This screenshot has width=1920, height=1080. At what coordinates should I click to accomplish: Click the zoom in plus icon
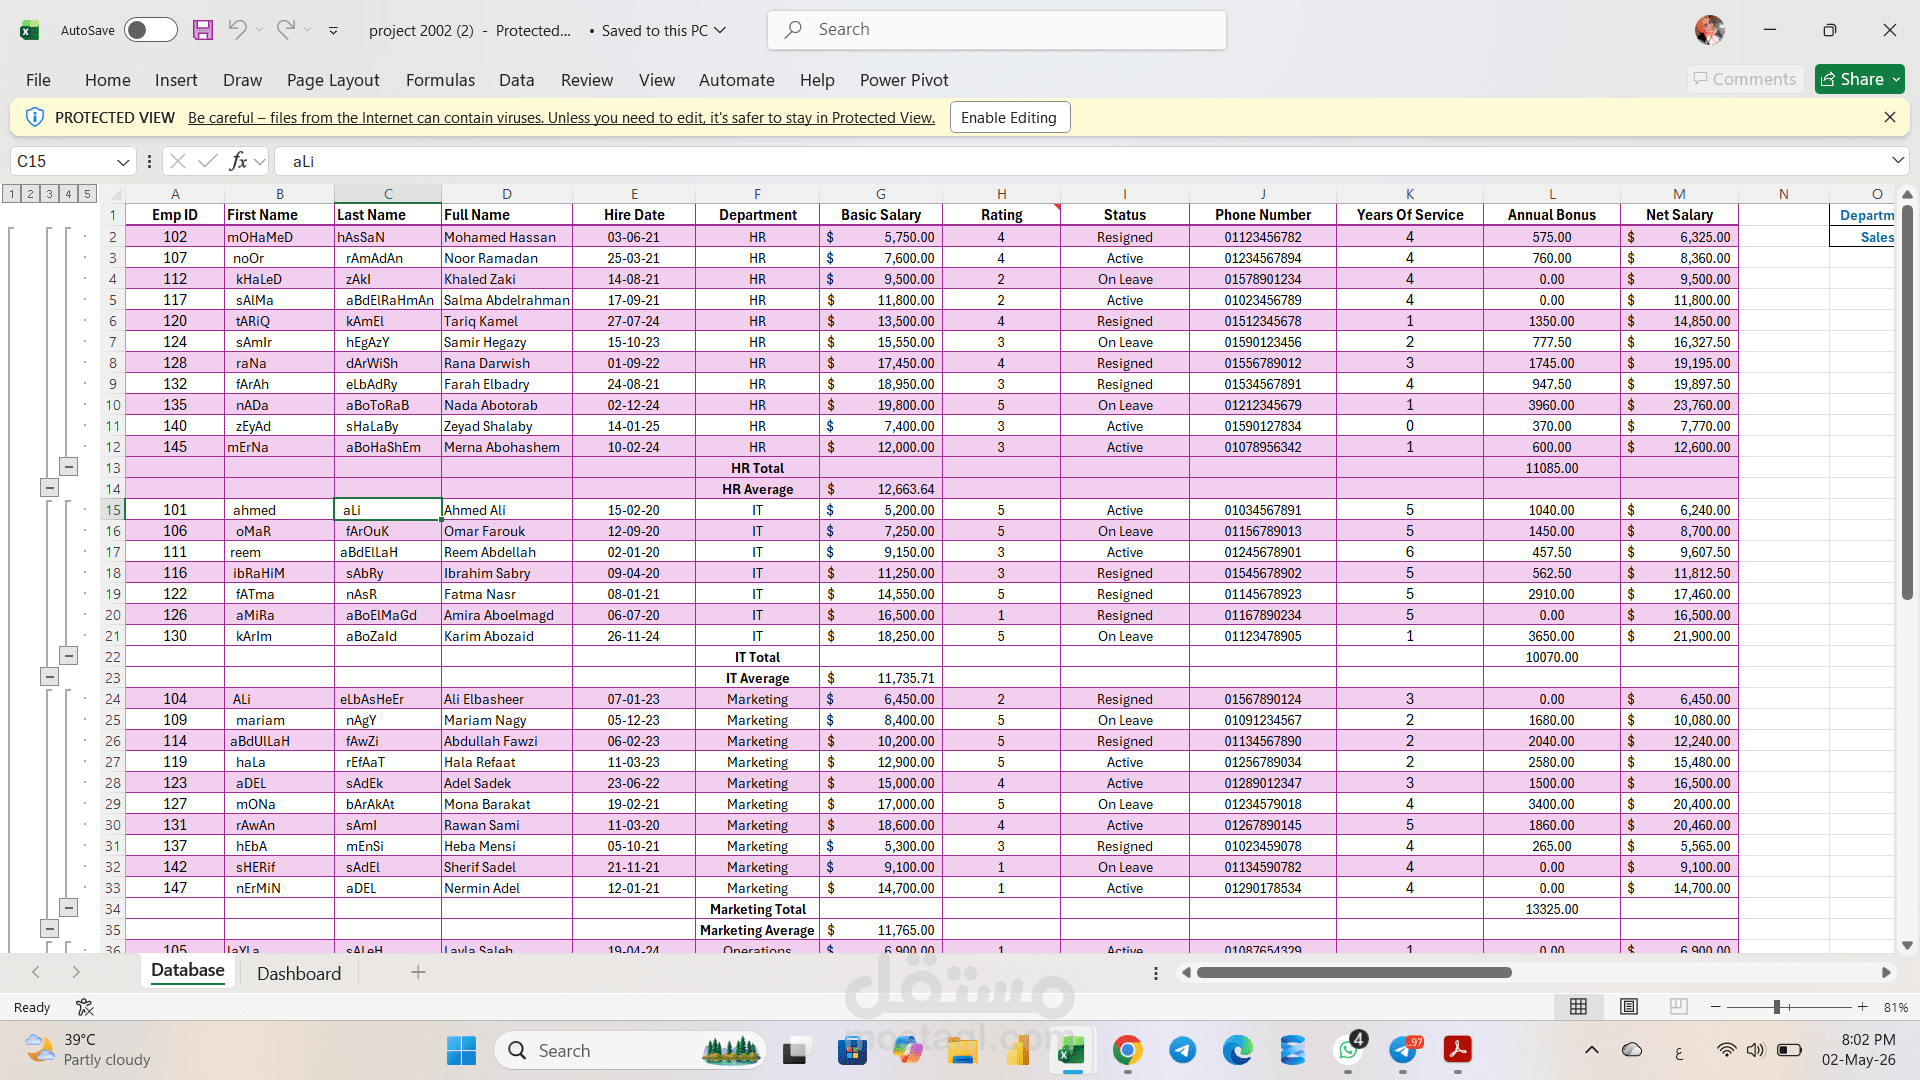click(1862, 1007)
